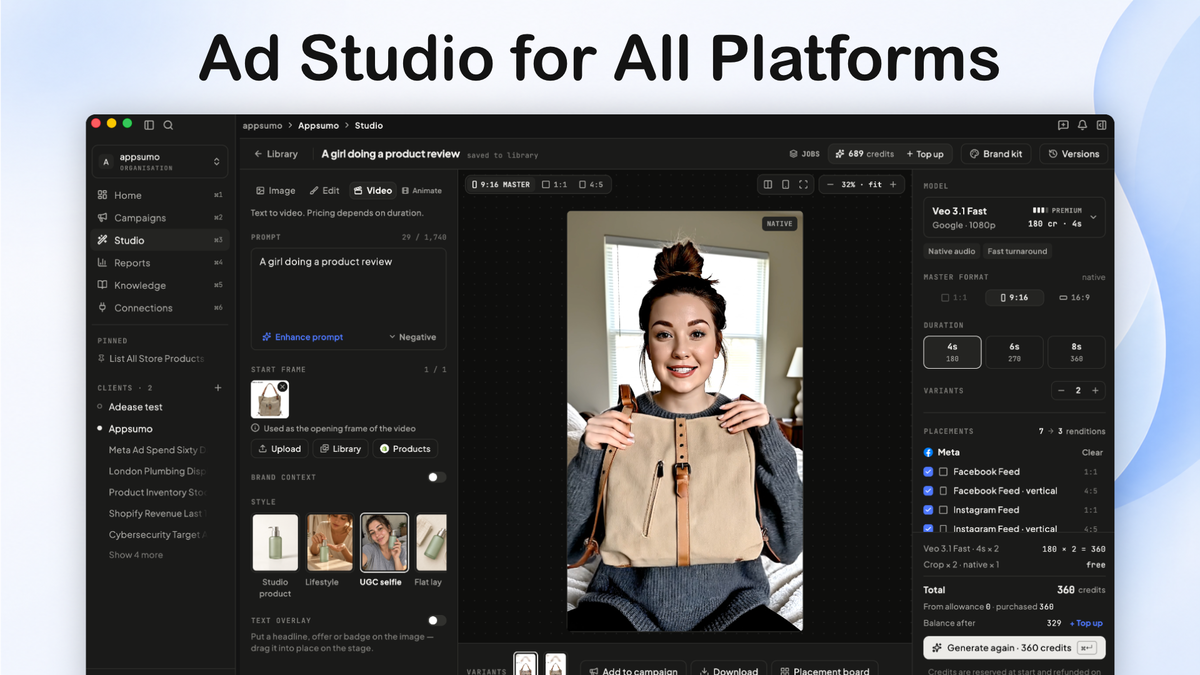
Task: Click fullscreen icon on canvas toolbar
Action: pyautogui.click(x=803, y=184)
